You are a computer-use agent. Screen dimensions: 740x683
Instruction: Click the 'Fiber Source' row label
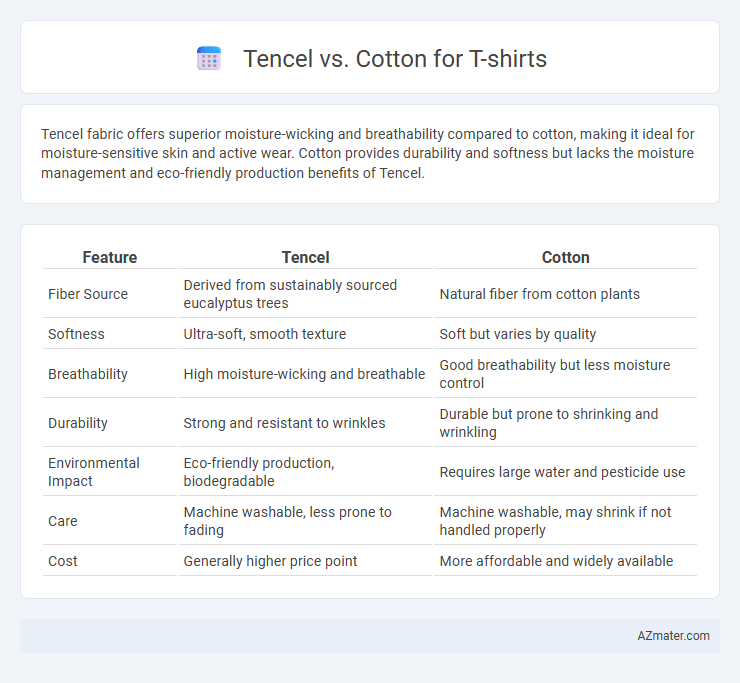88,294
